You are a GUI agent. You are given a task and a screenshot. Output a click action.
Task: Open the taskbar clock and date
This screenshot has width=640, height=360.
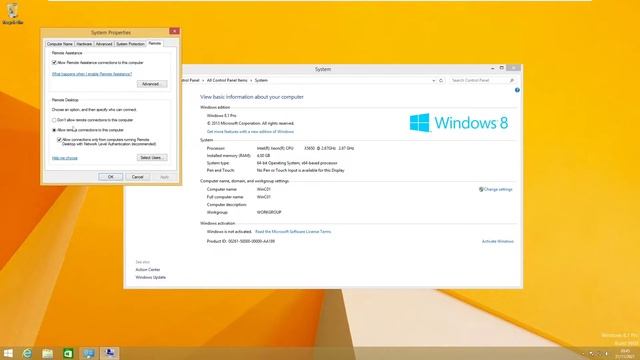624,353
